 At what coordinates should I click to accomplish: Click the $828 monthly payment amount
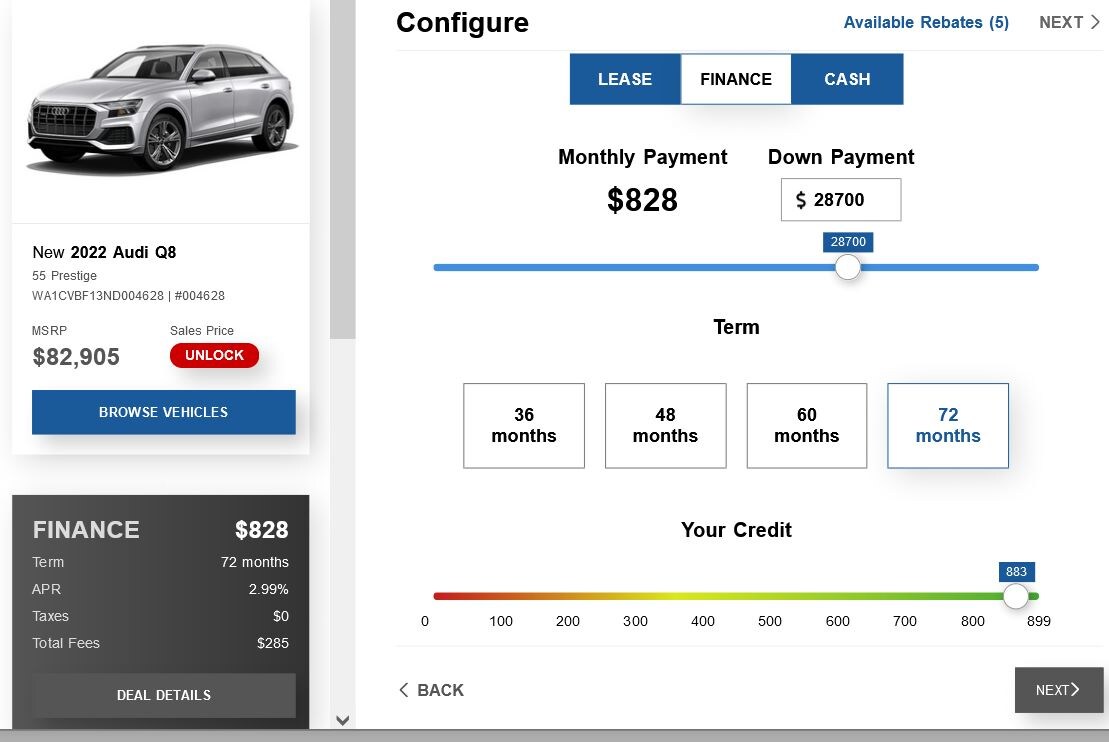[x=642, y=199]
